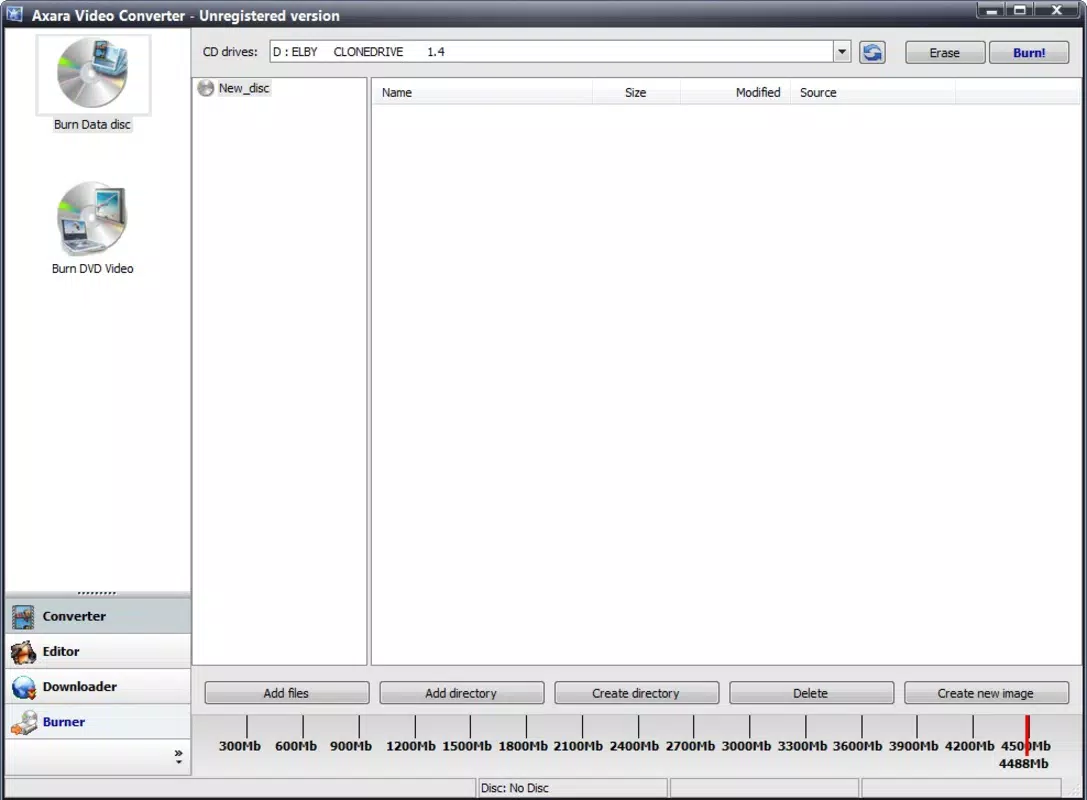The image size is (1087, 800).
Task: Click the Editor section icon
Action: pos(24,652)
